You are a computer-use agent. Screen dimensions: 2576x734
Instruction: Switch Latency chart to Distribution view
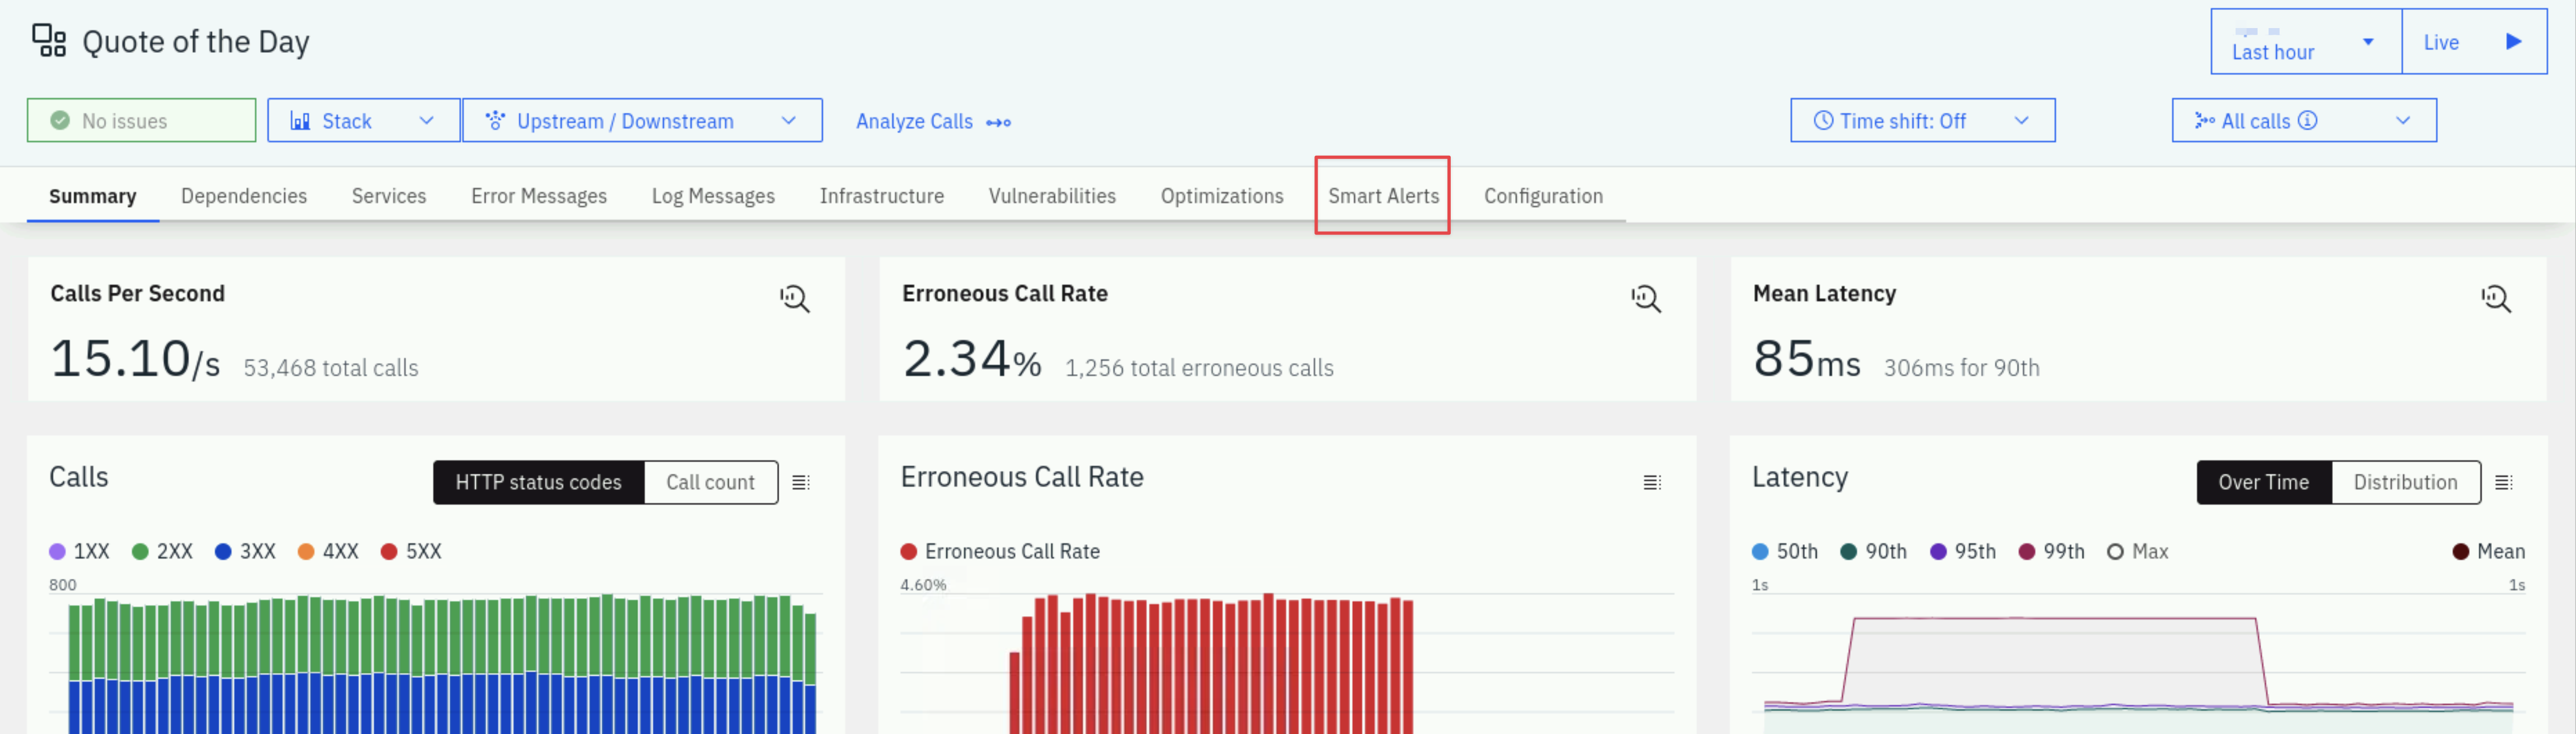[x=2405, y=482]
